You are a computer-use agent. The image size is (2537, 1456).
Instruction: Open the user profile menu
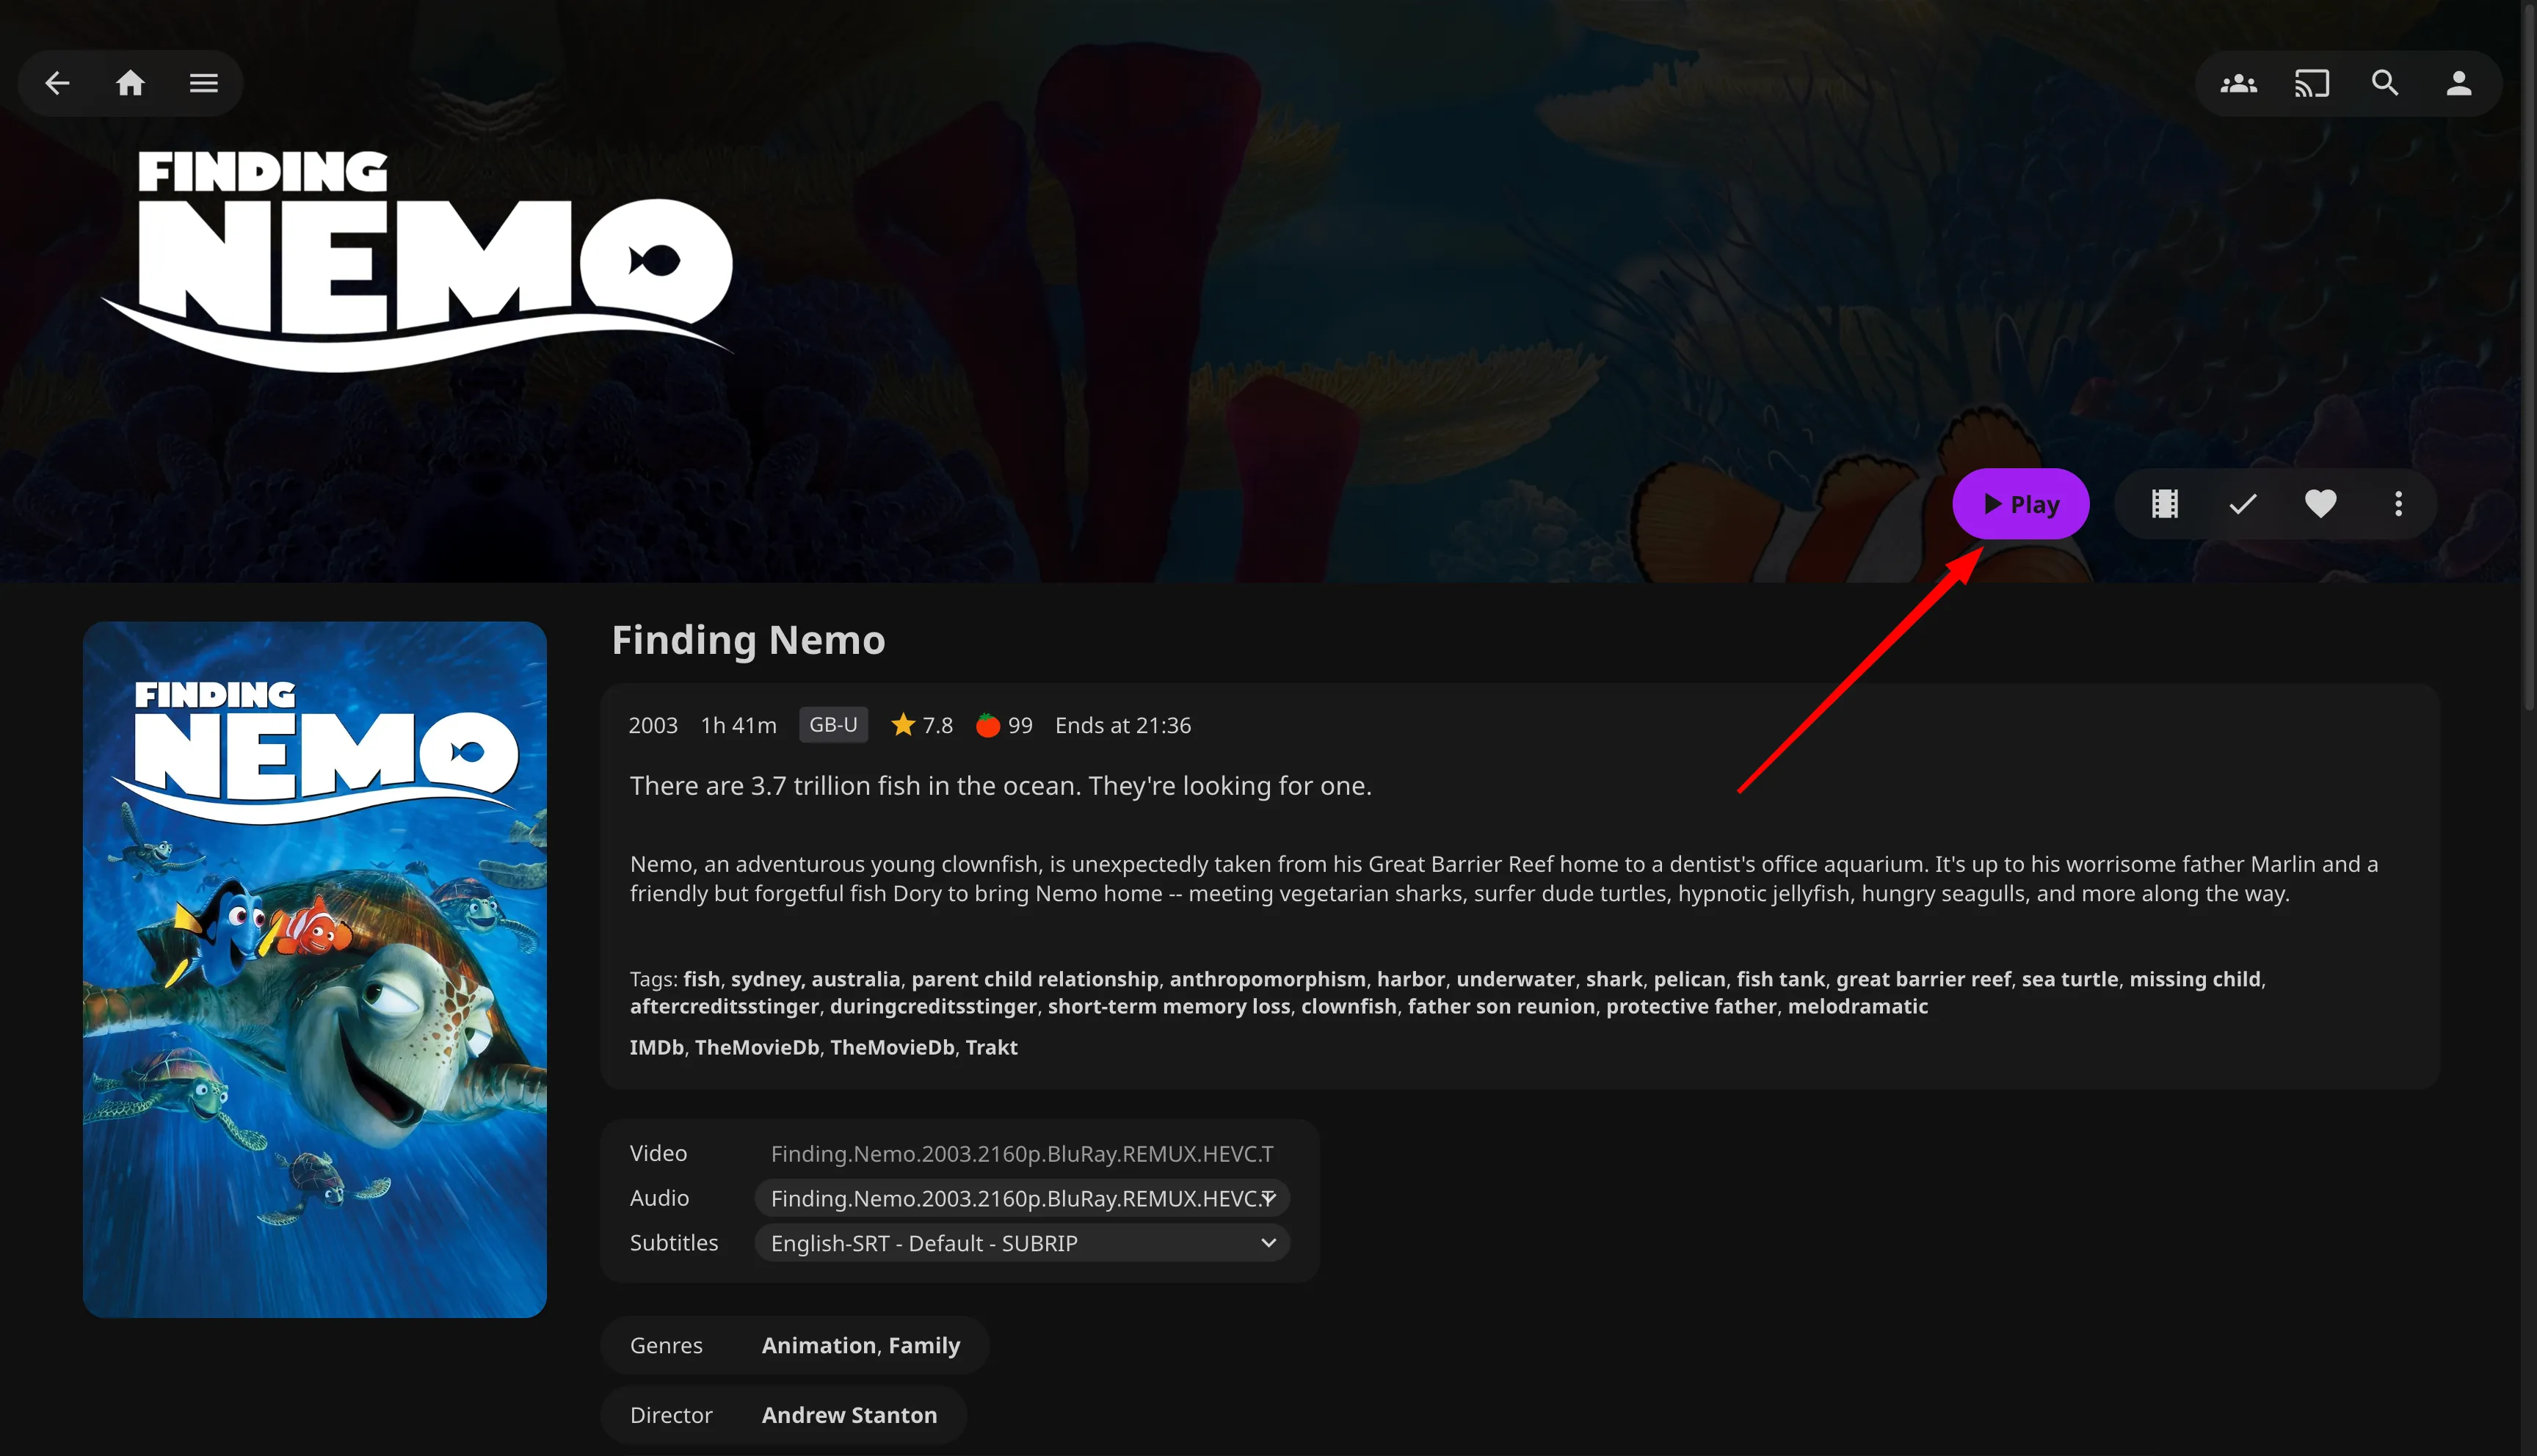click(x=2459, y=83)
